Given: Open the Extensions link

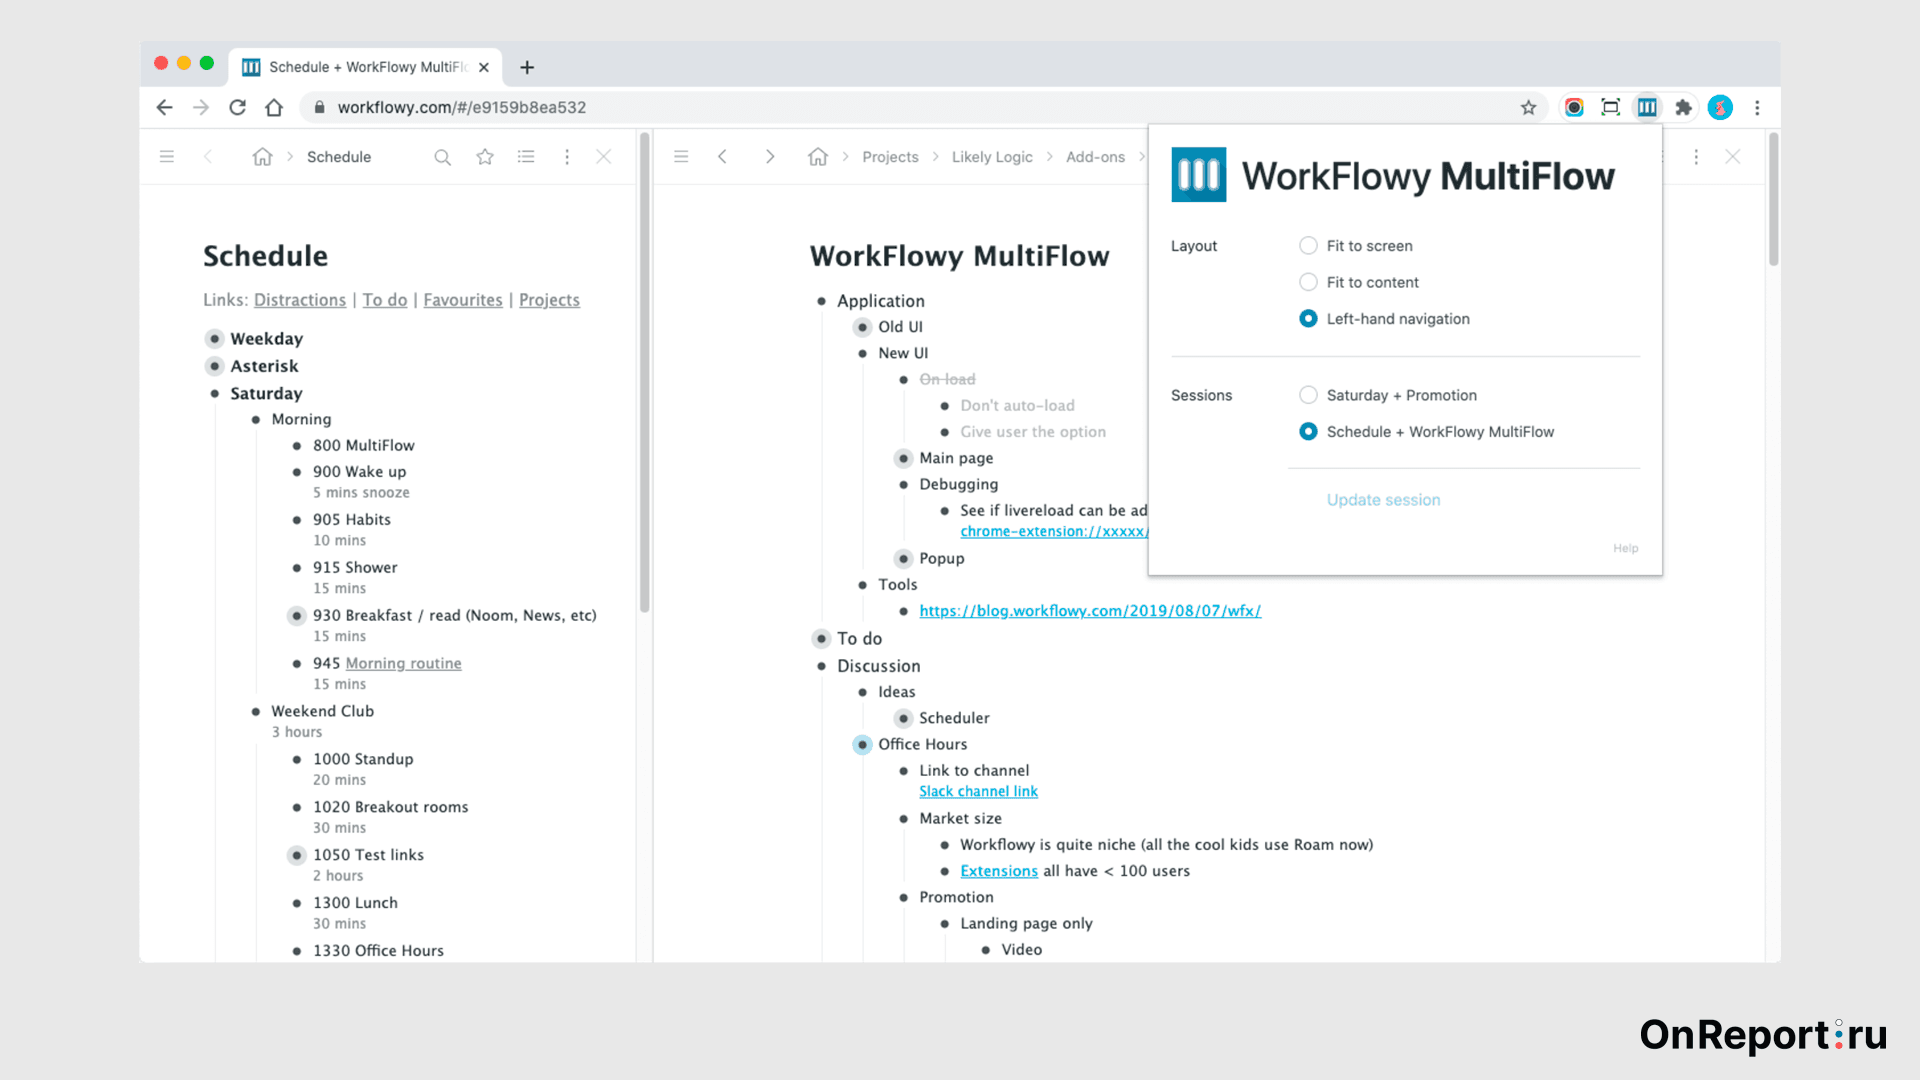Looking at the screenshot, I should tap(999, 871).
